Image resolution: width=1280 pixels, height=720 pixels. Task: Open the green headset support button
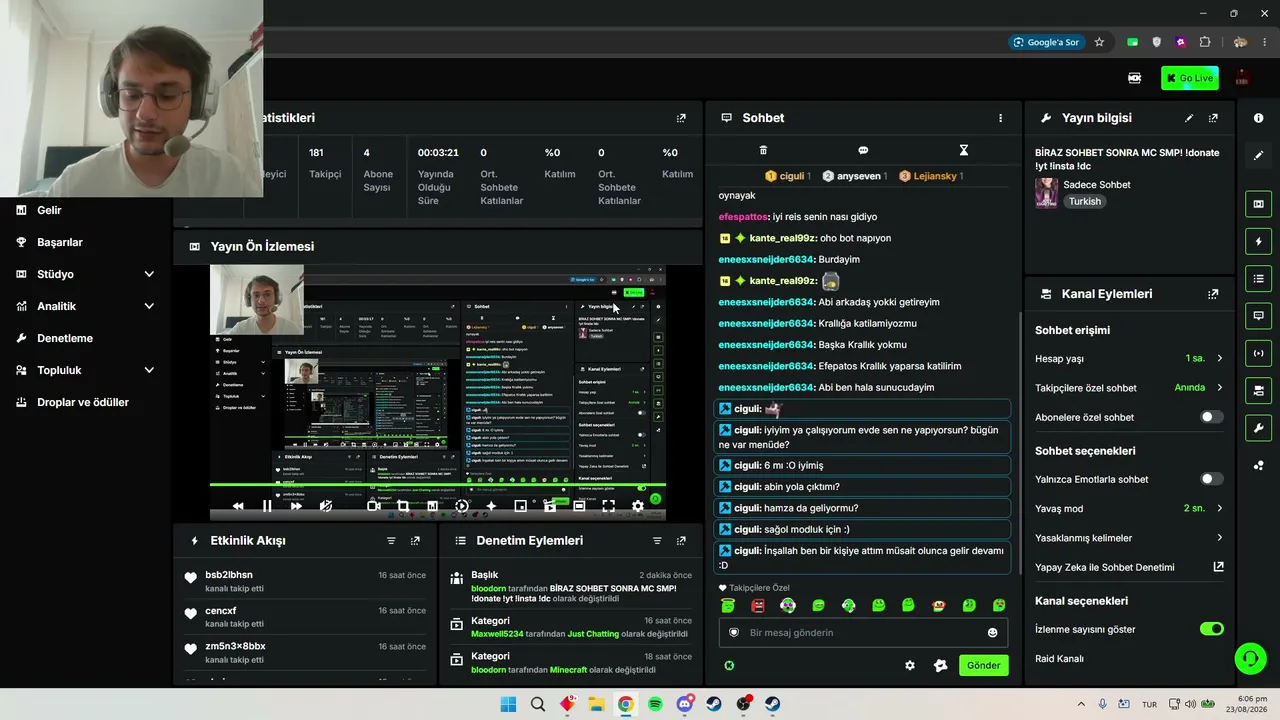[x=1250, y=658]
